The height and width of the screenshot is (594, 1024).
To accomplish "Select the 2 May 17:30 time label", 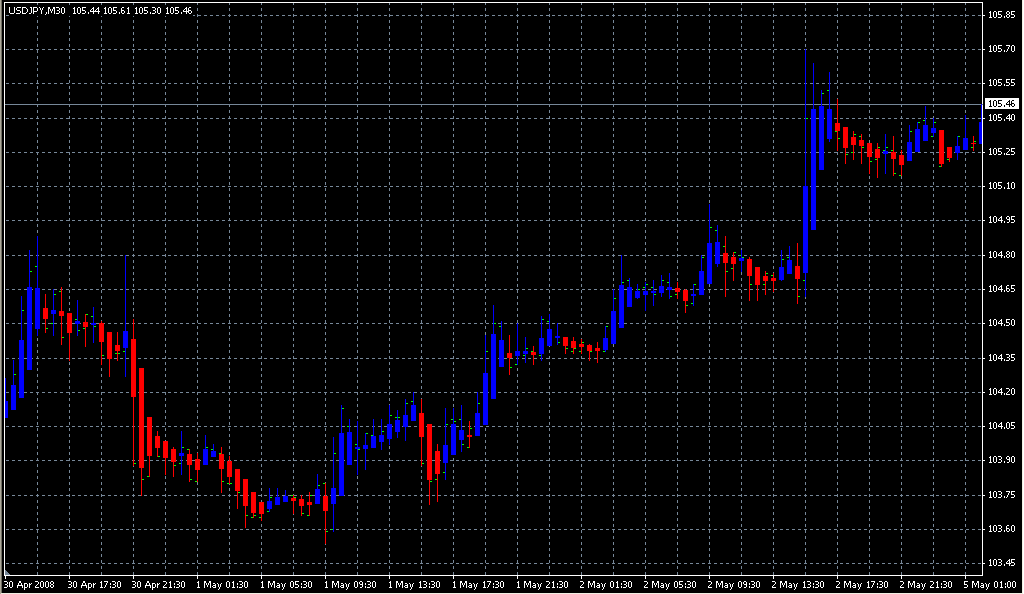I will [x=862, y=585].
